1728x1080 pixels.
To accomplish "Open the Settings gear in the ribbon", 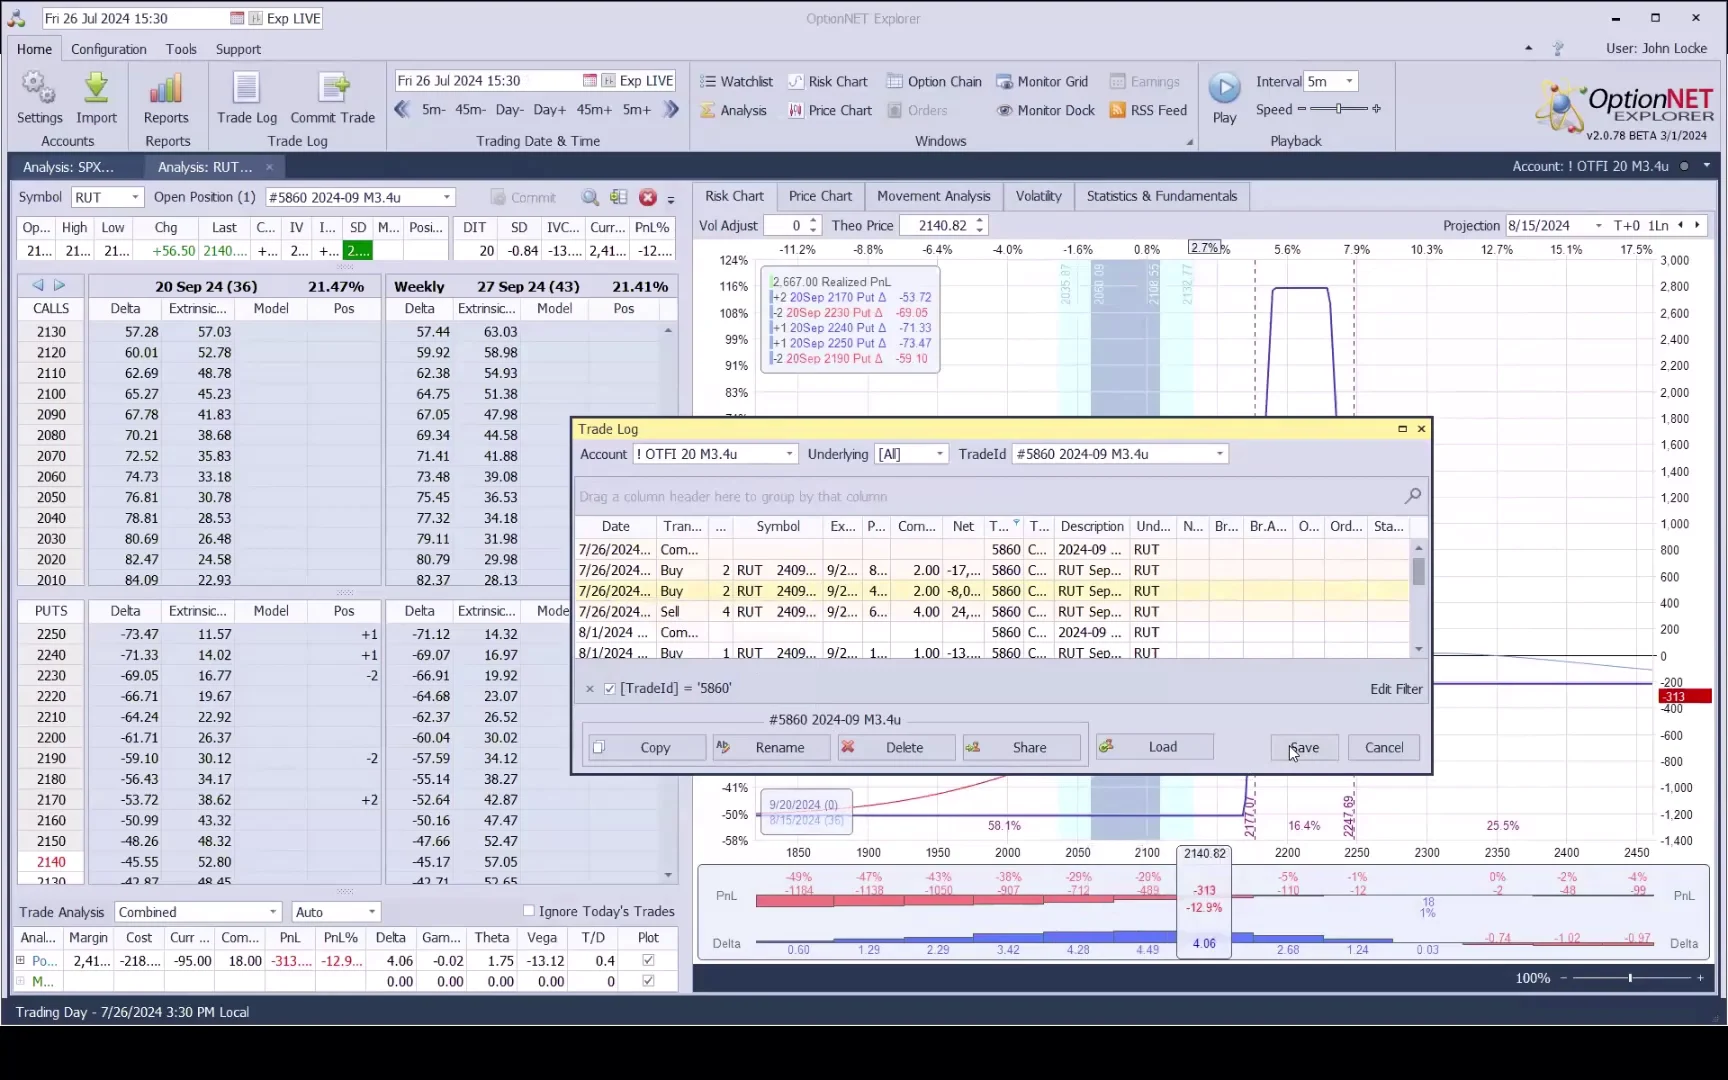I will click(39, 98).
